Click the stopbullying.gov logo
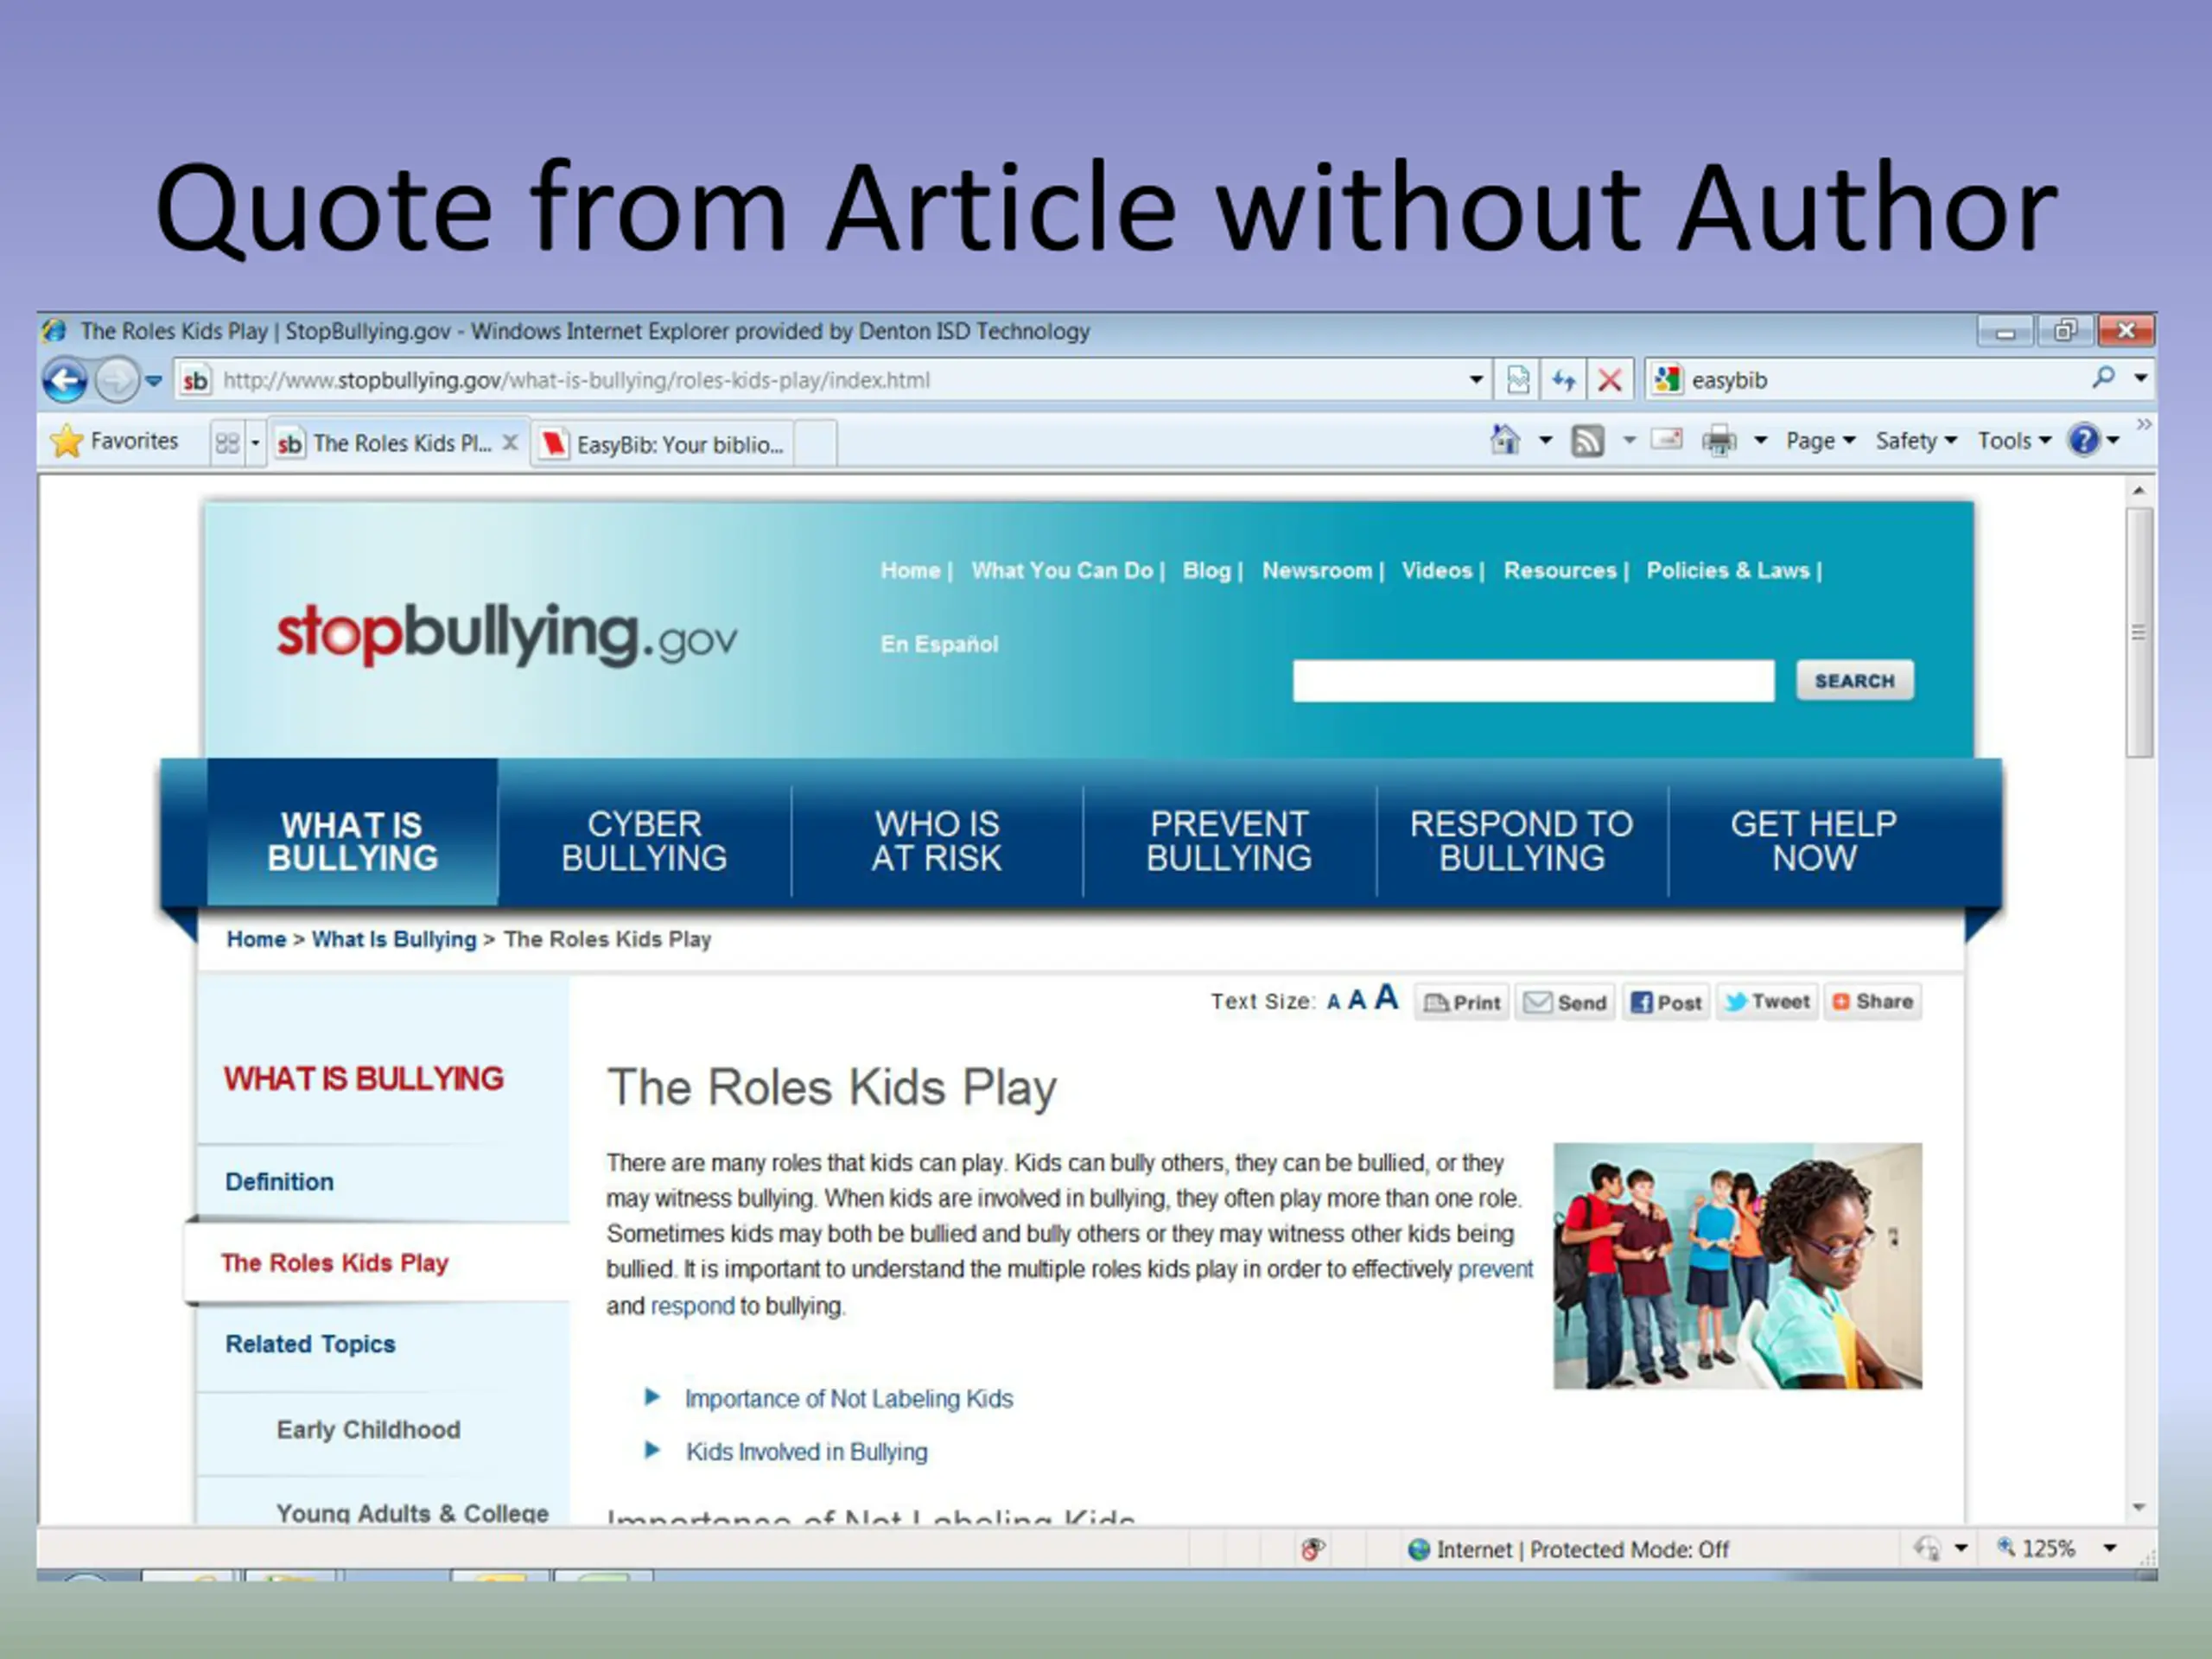Image resolution: width=2212 pixels, height=1659 pixels. [507, 634]
